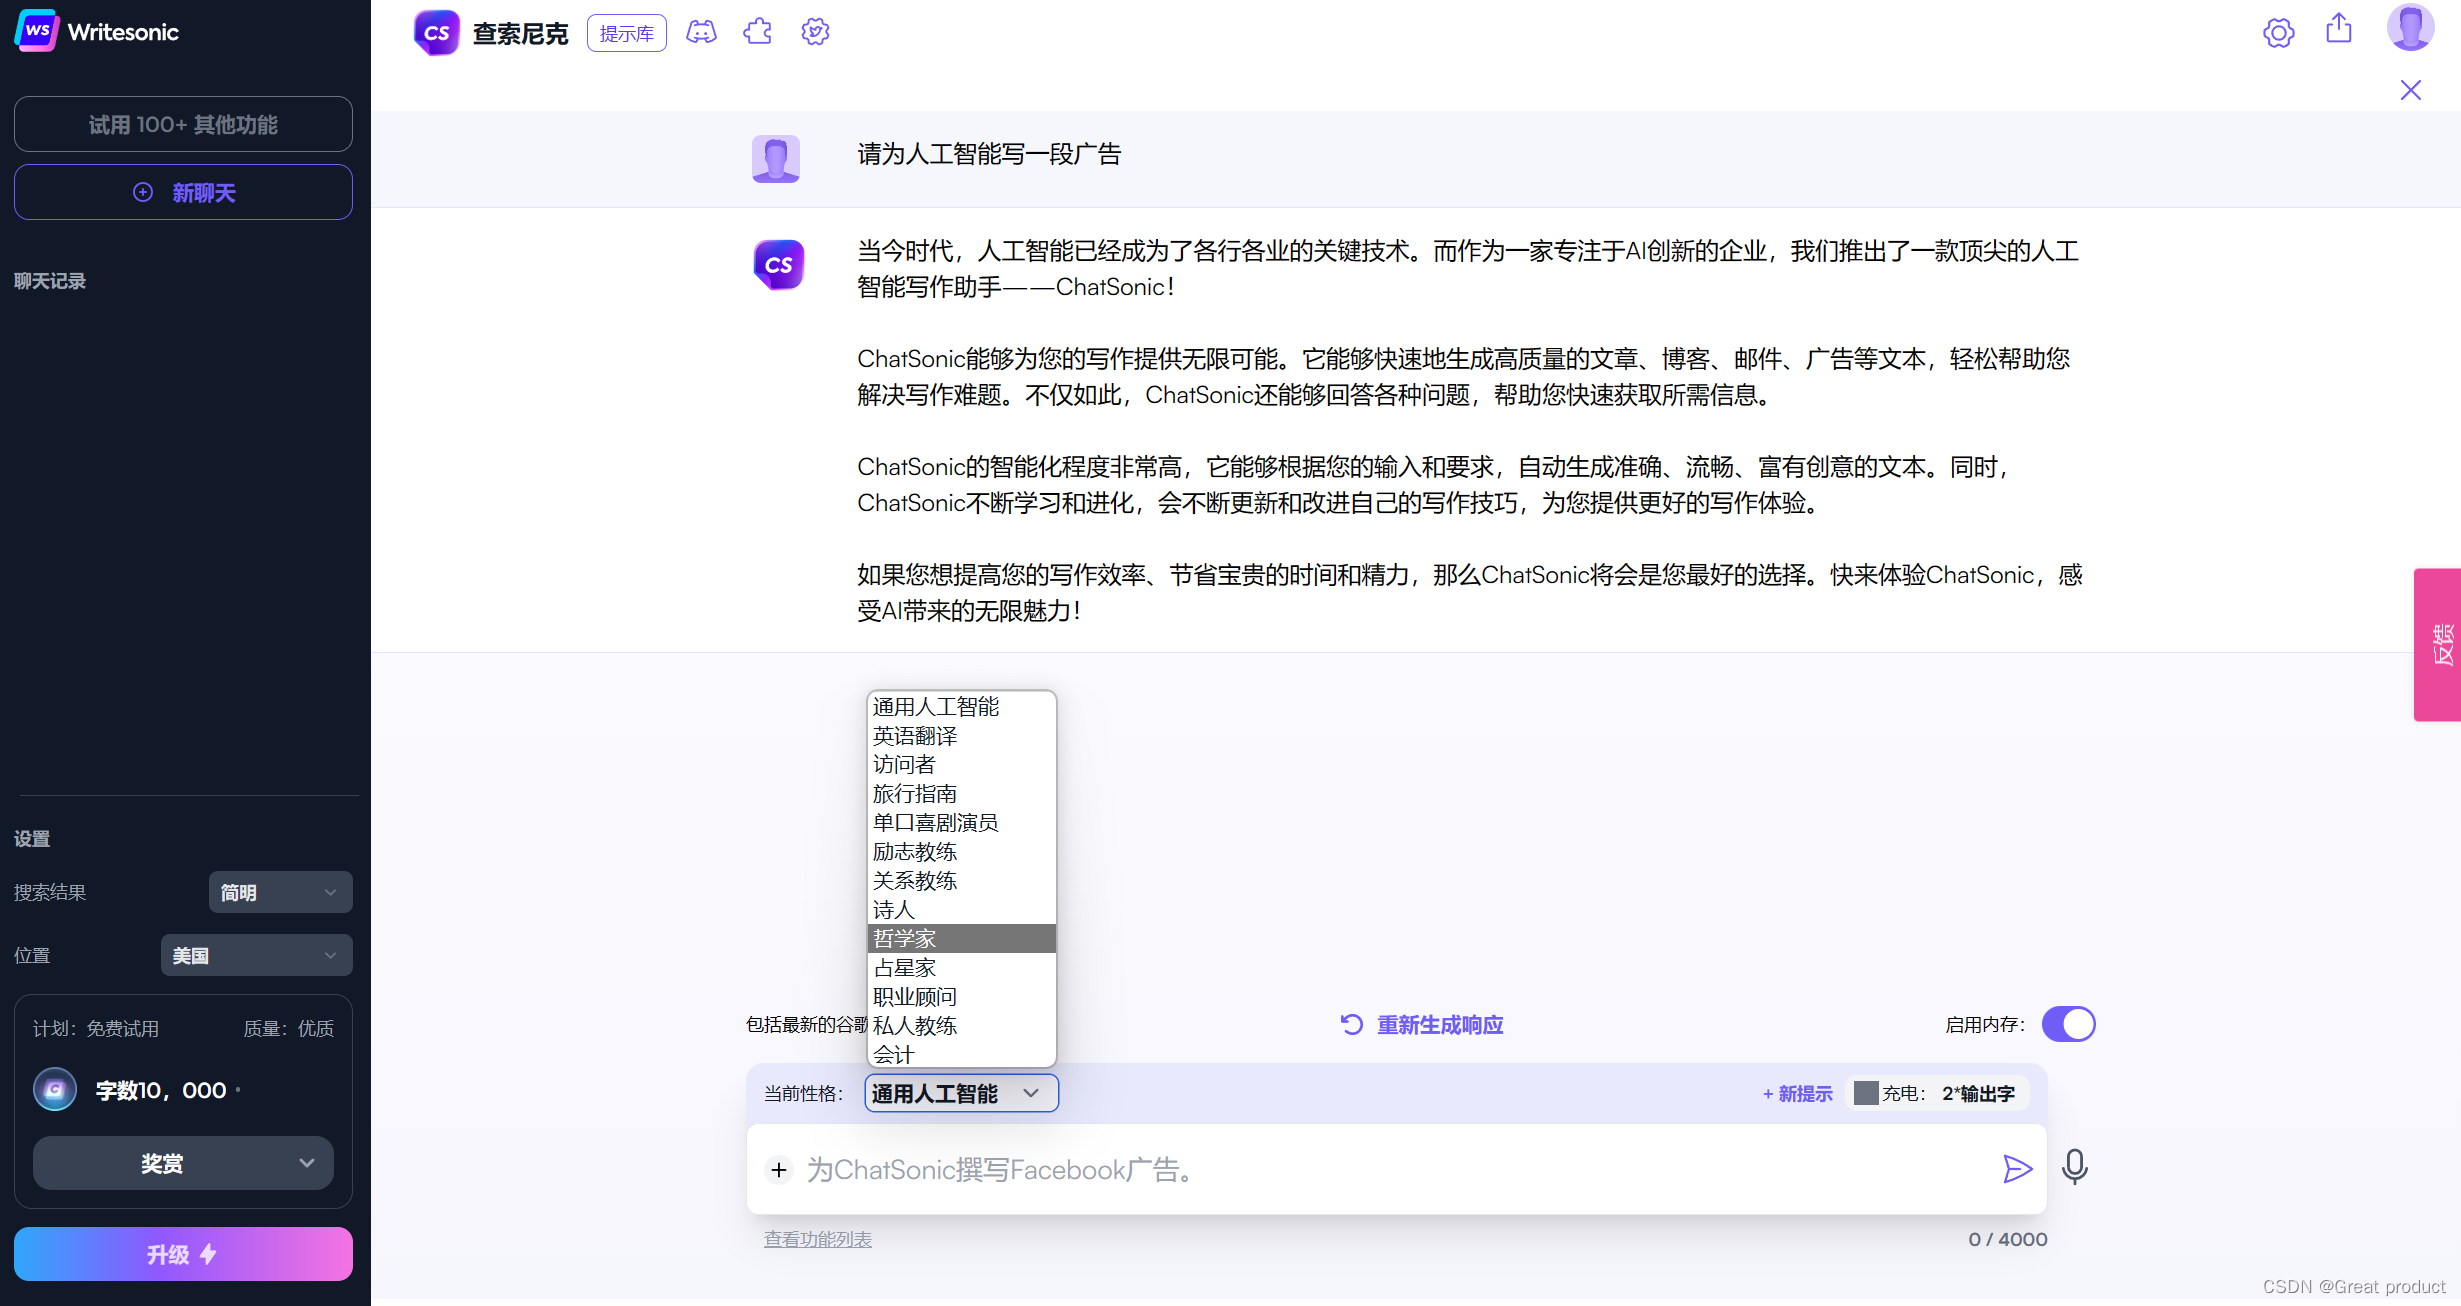The width and height of the screenshot is (2461, 1306).
Task: Select 单口喜剧演员 from the personality list
Action: [x=961, y=823]
